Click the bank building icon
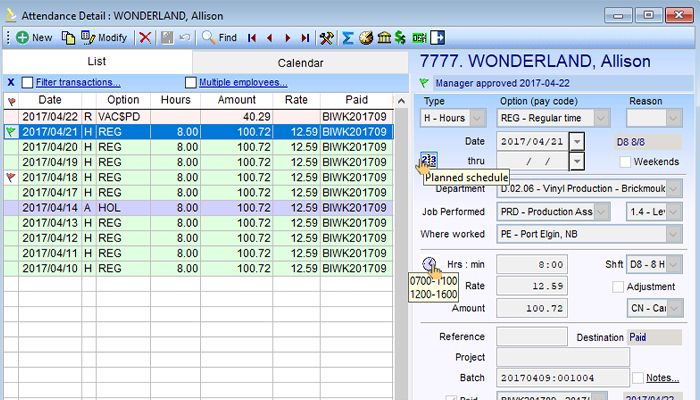 tap(382, 37)
